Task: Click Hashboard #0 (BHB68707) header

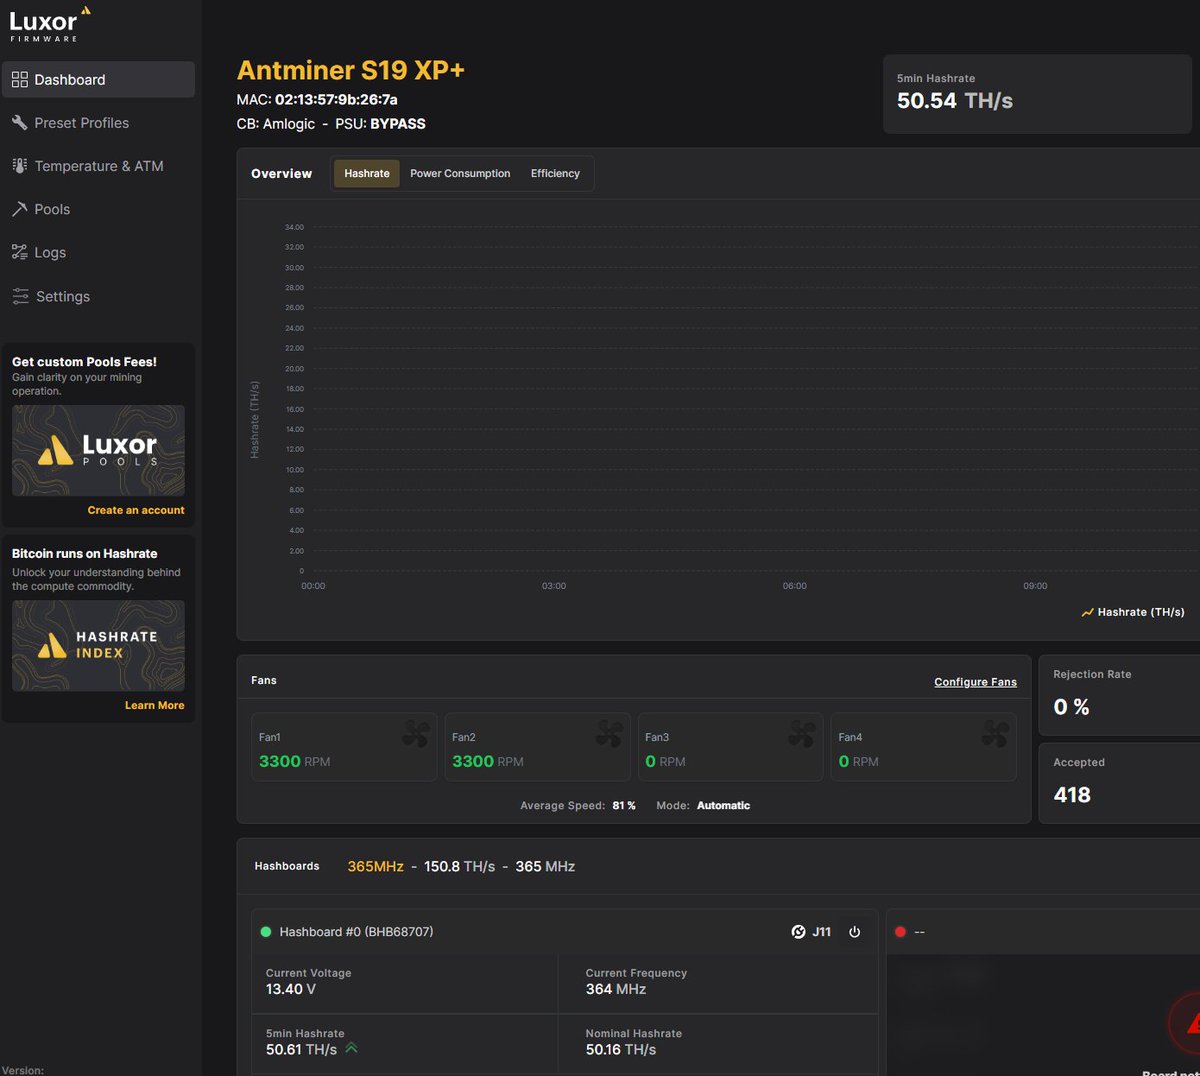Action: [356, 932]
